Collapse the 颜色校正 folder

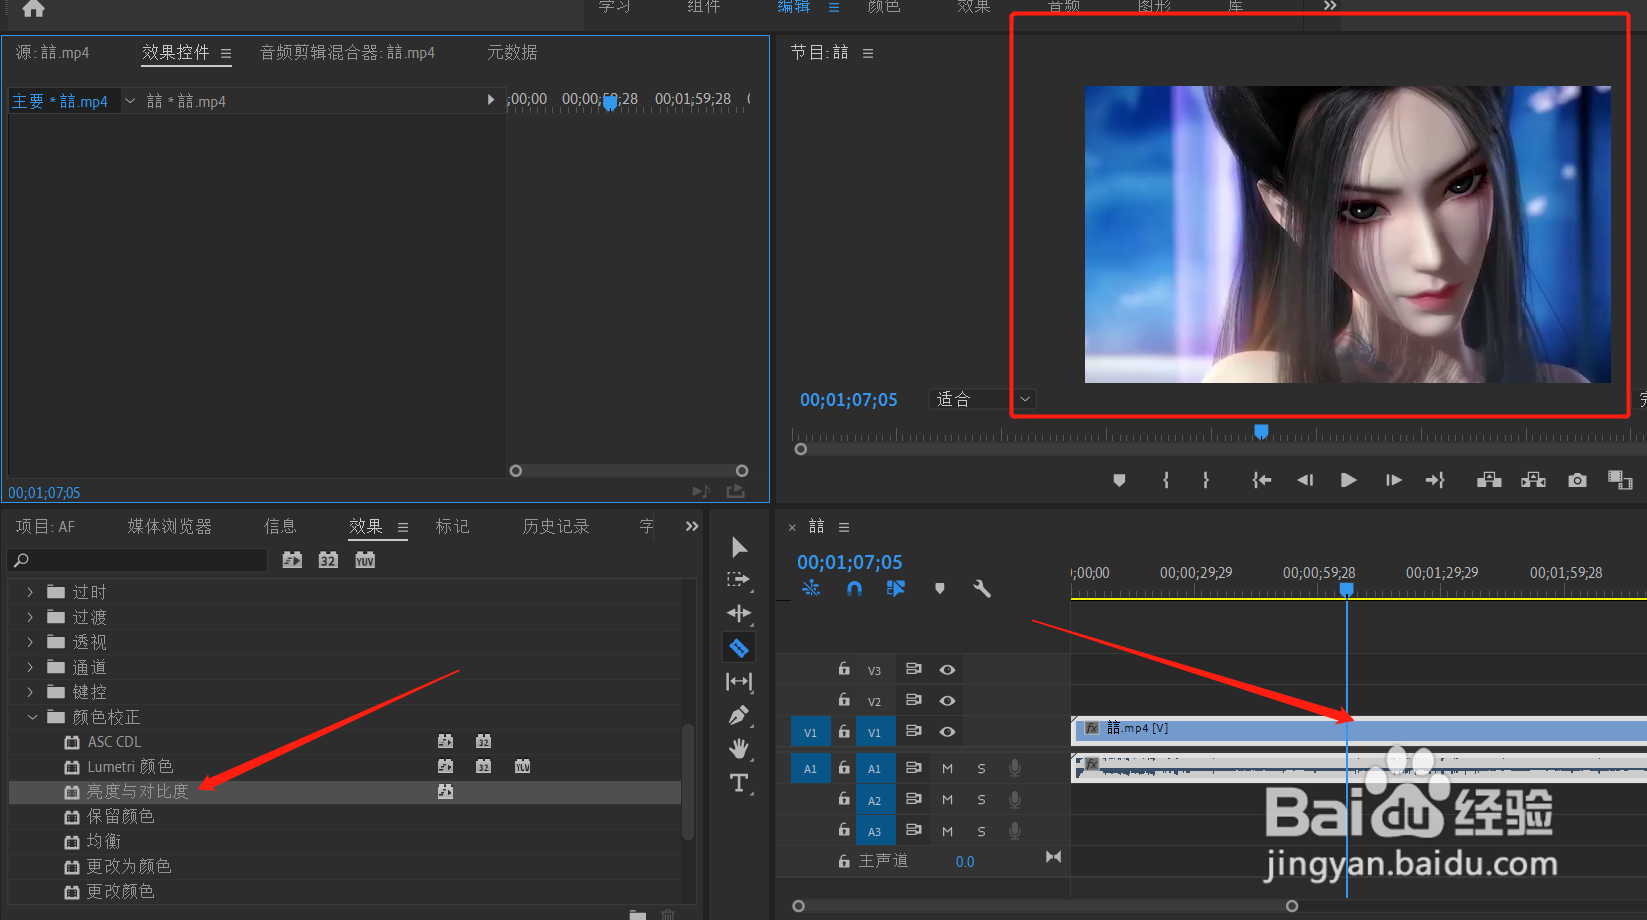(x=32, y=717)
